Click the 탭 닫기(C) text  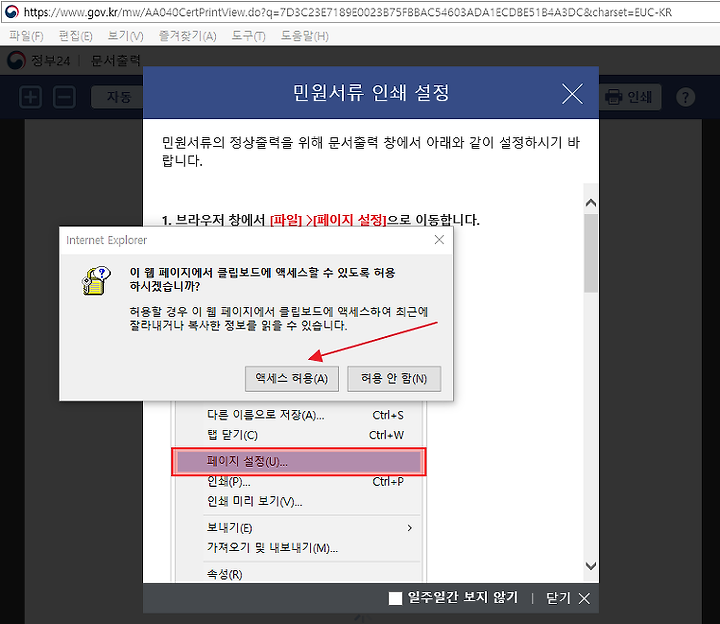coord(232,435)
